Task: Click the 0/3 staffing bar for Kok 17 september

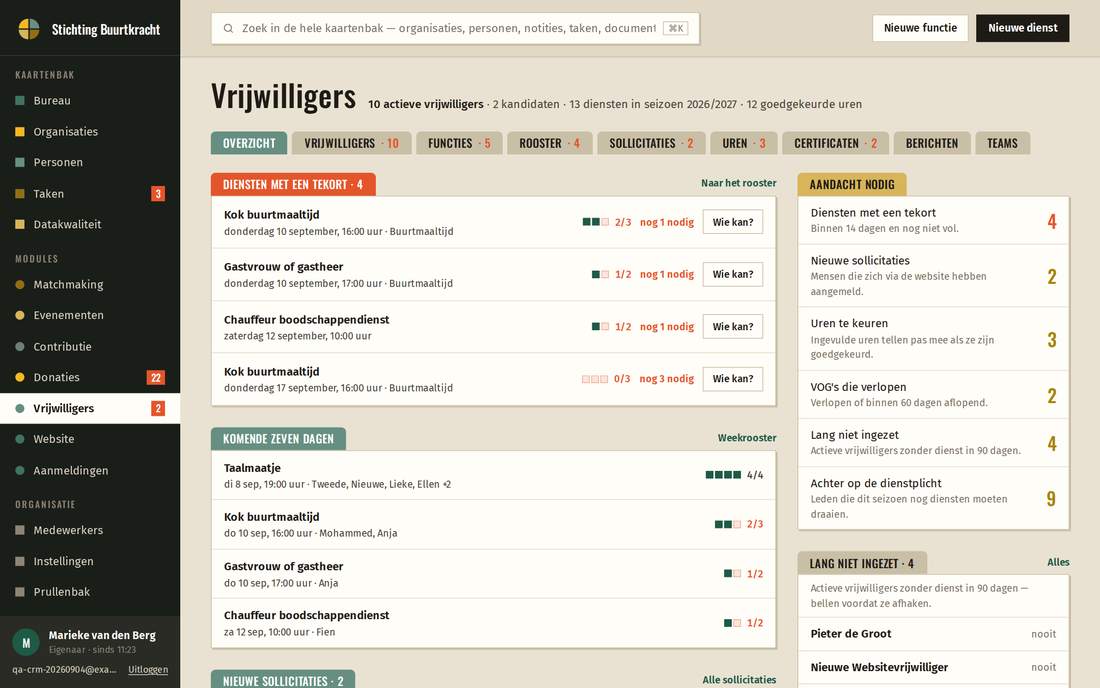Action: pos(595,379)
